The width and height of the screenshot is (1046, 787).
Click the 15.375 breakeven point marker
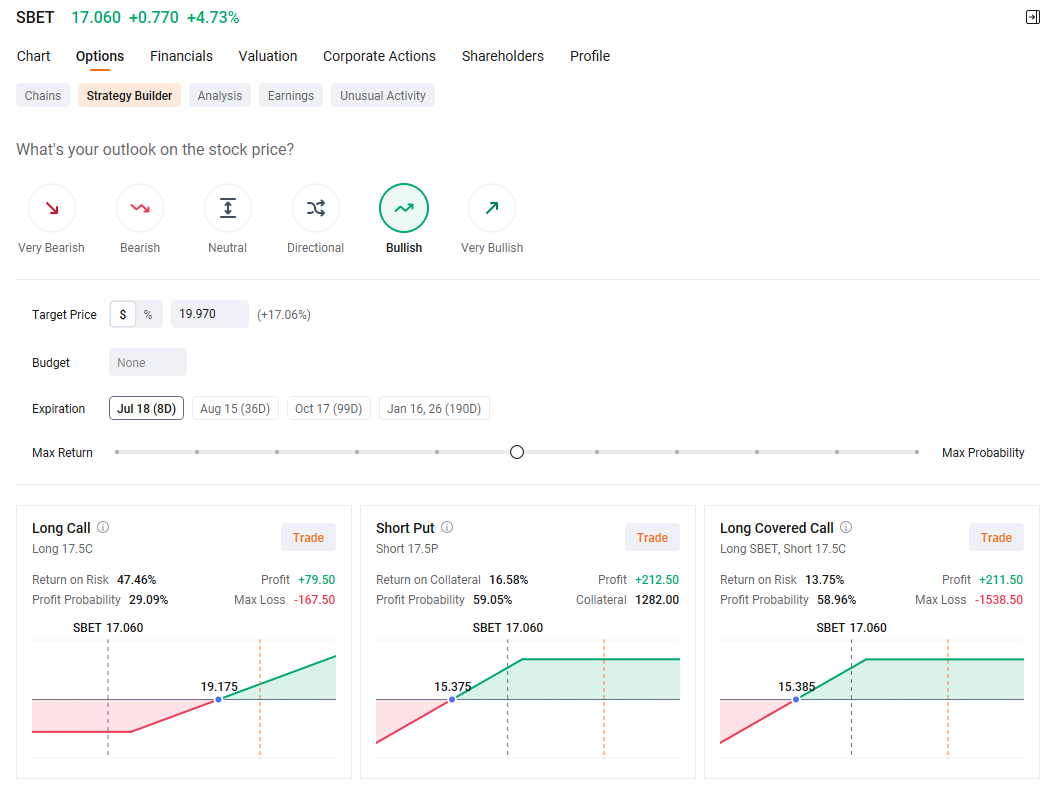click(x=452, y=700)
